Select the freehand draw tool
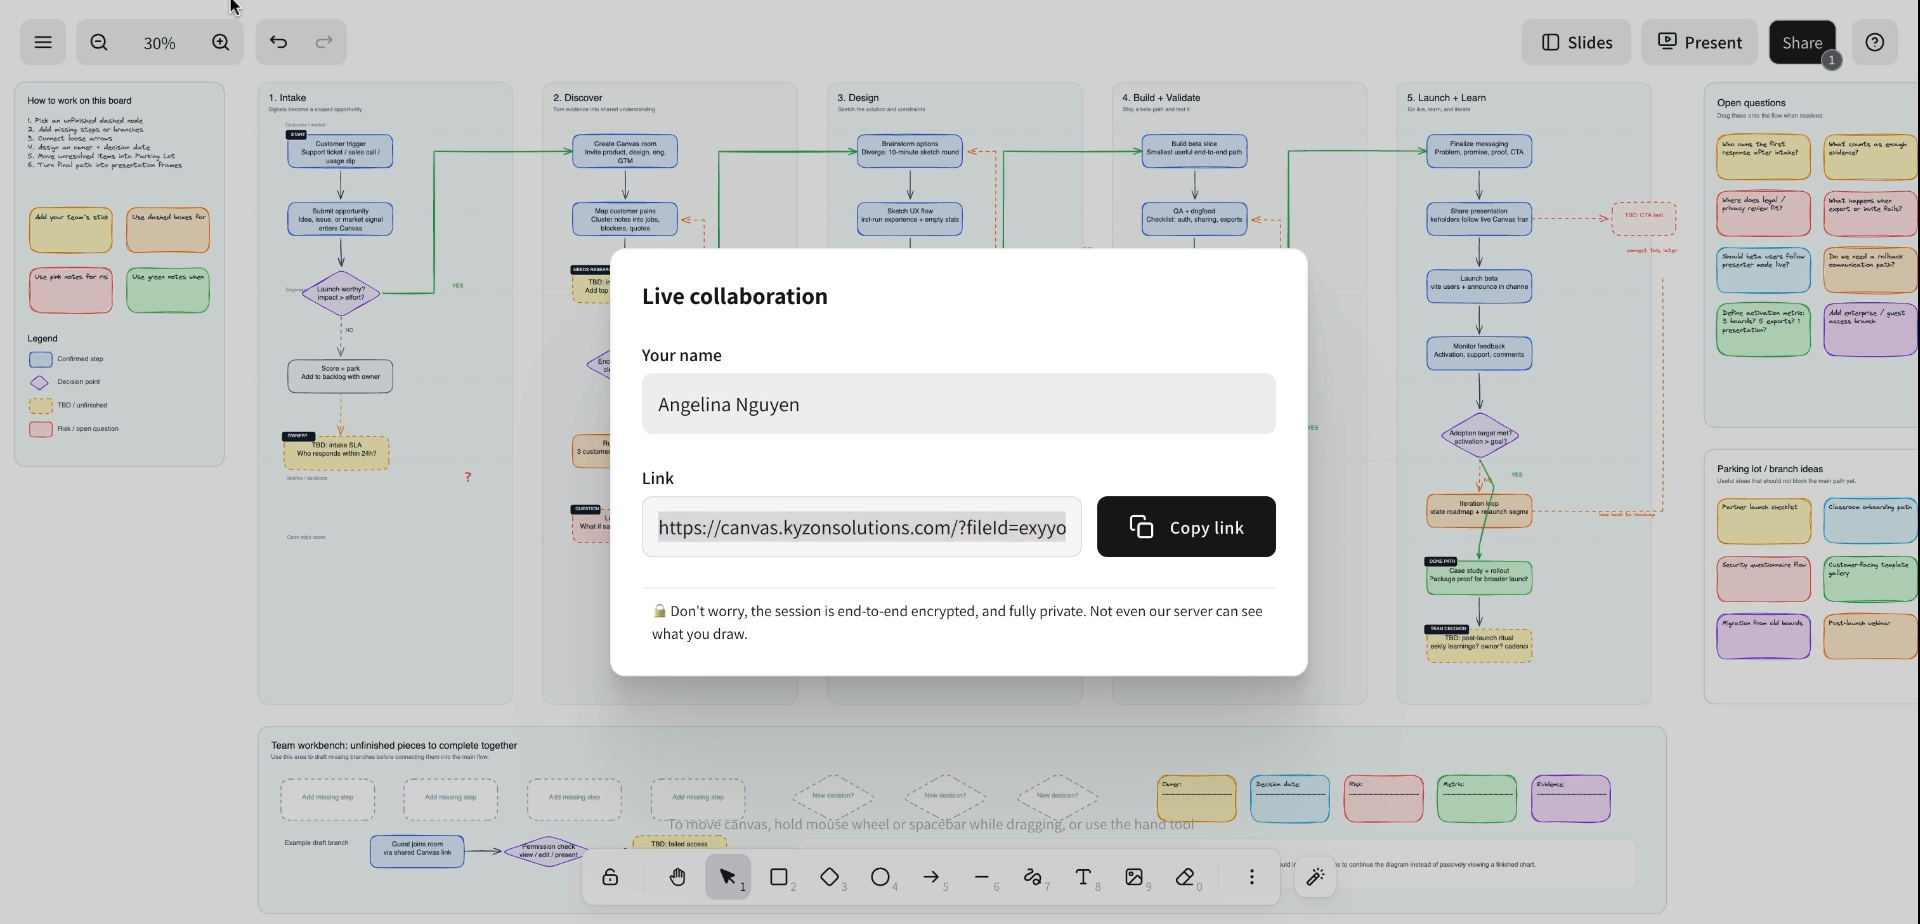Image resolution: width=1920 pixels, height=924 pixels. [1033, 877]
